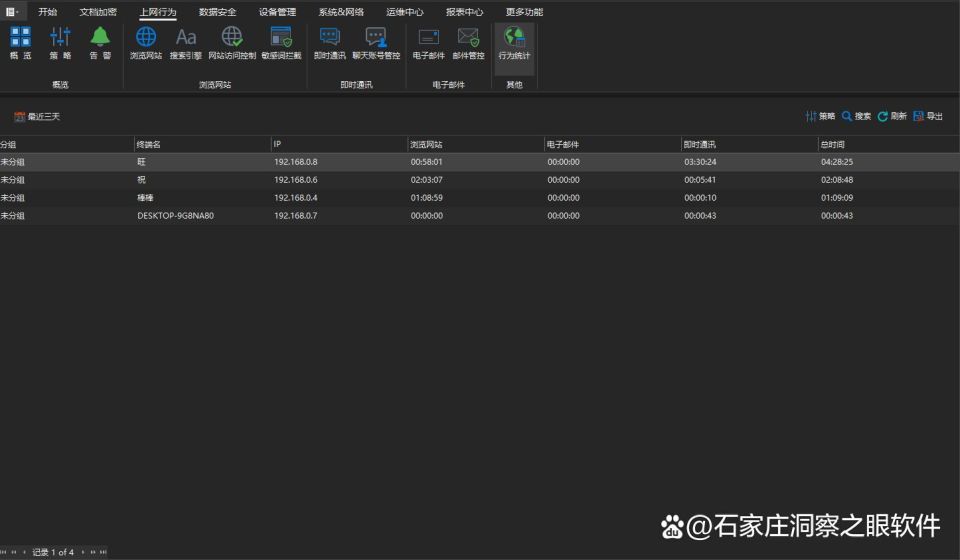Screen dimensions: 960x560
Task: Go to the next record in the pager
Action: pyautogui.click(x=83, y=552)
